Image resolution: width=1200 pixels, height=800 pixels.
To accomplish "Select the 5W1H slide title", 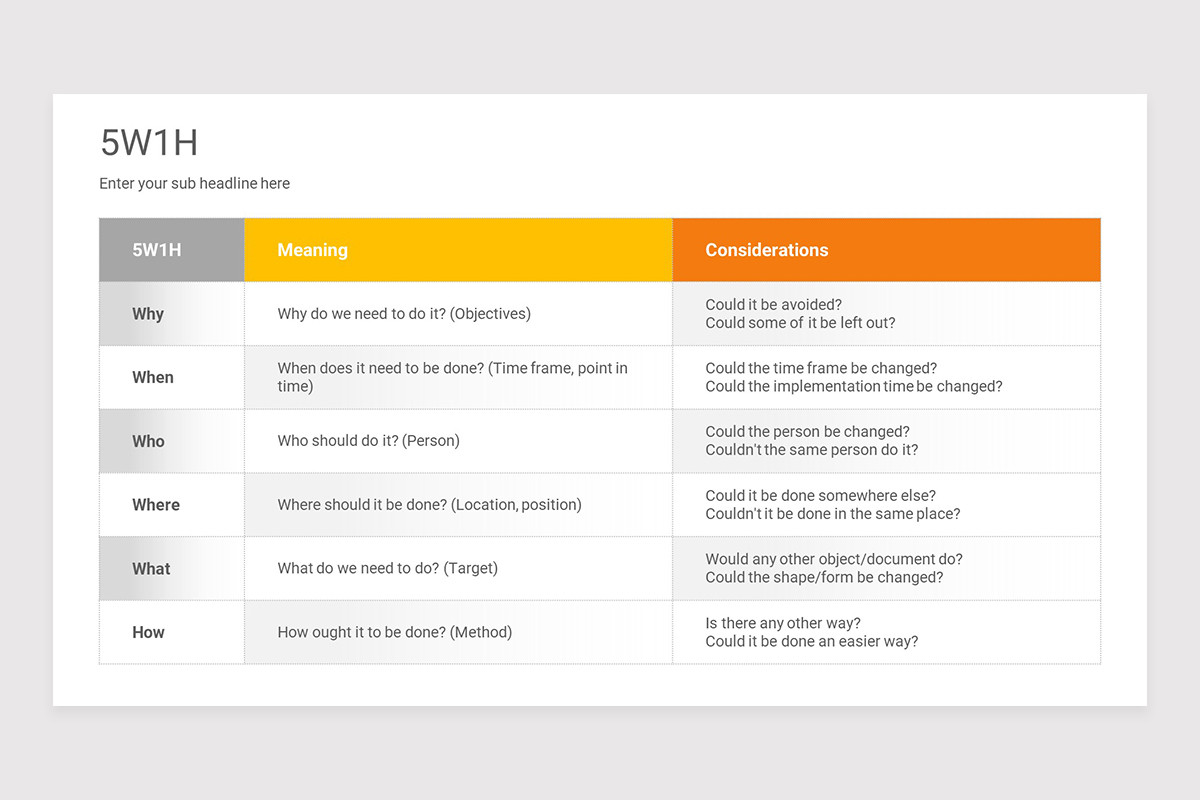I will (x=149, y=143).
